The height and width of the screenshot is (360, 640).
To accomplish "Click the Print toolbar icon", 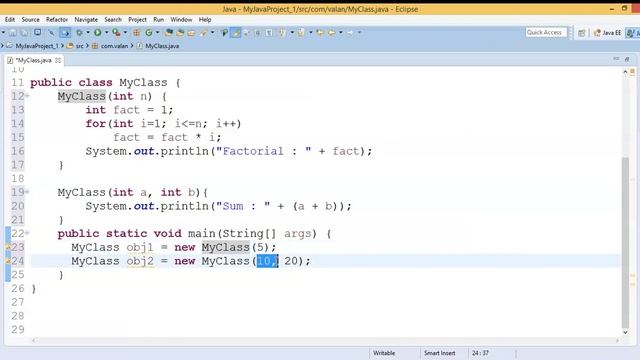I will pos(38,32).
